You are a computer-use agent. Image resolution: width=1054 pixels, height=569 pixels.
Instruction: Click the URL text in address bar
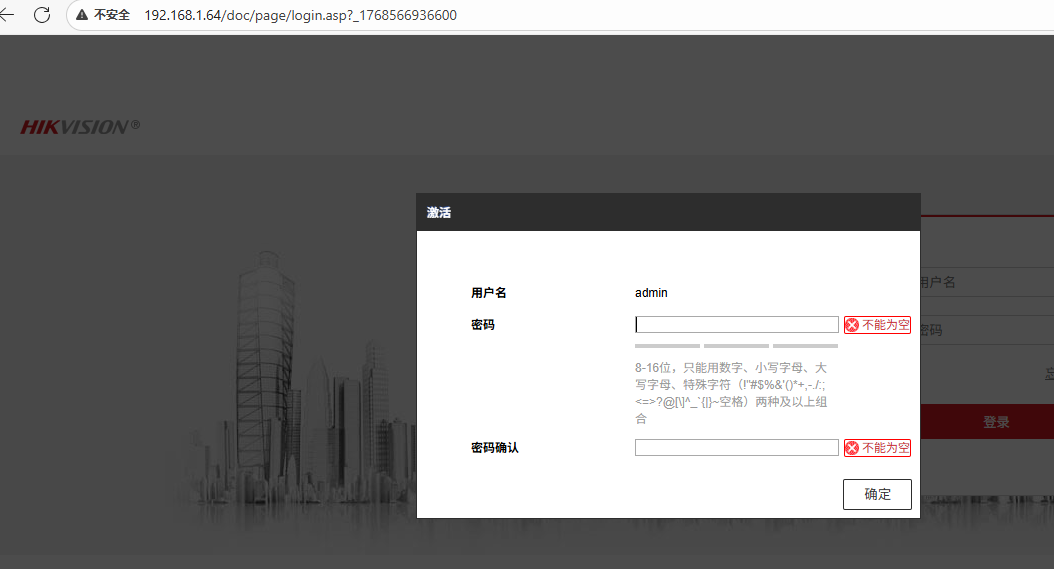tap(300, 15)
